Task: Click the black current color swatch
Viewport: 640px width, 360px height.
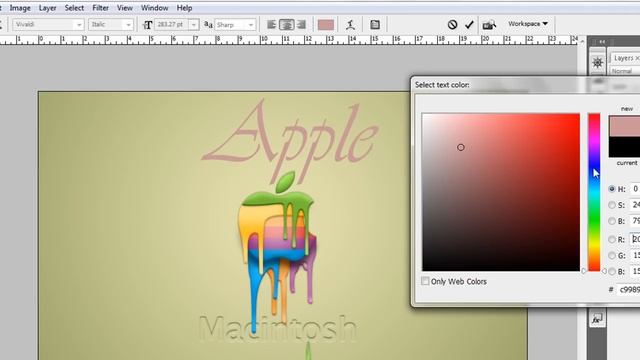Action: click(x=624, y=147)
